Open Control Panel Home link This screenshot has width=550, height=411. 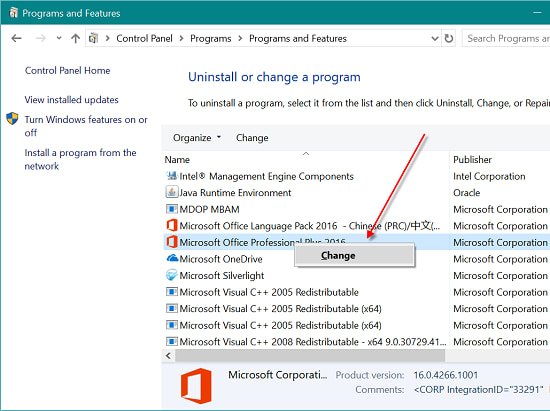coord(67,70)
